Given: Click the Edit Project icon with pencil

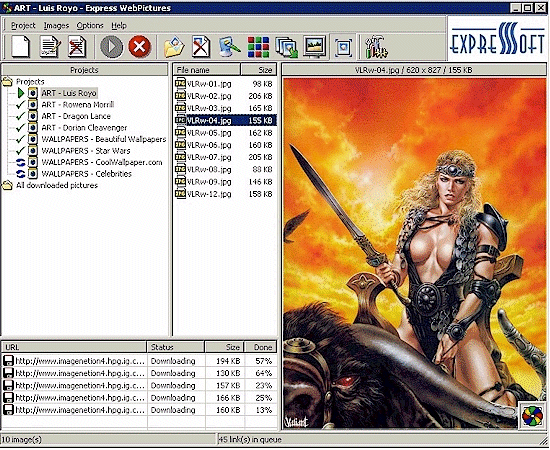Looking at the screenshot, I should (50, 46).
